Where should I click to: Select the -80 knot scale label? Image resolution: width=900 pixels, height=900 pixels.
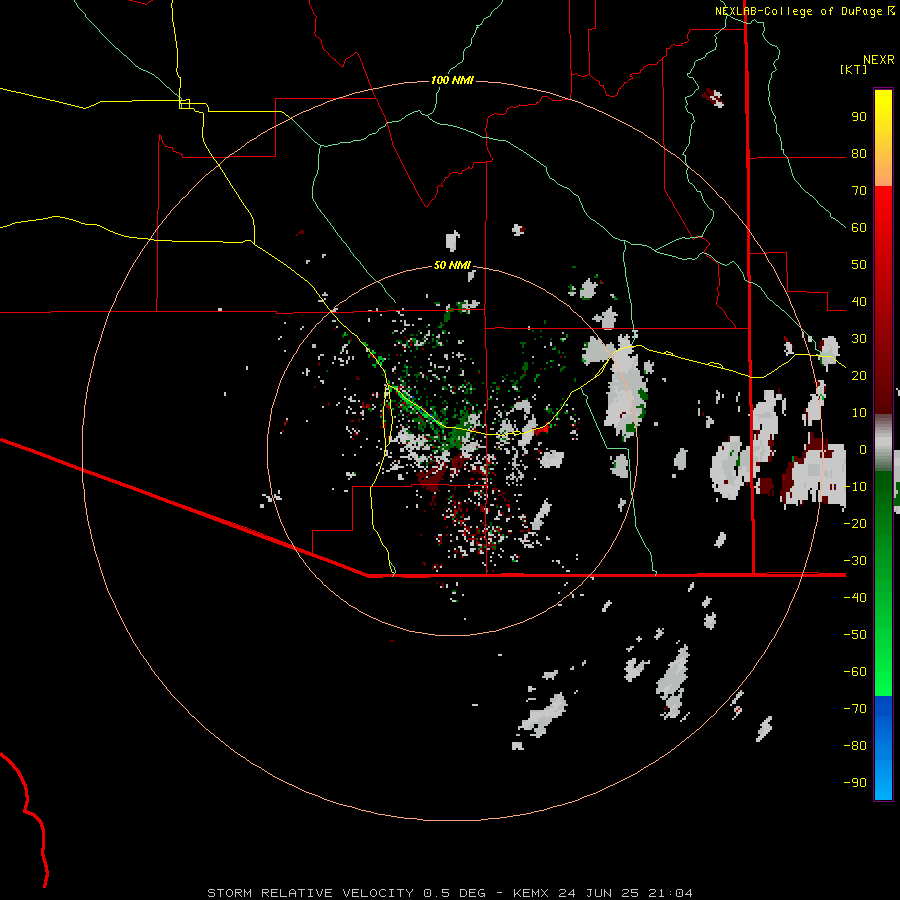point(855,746)
